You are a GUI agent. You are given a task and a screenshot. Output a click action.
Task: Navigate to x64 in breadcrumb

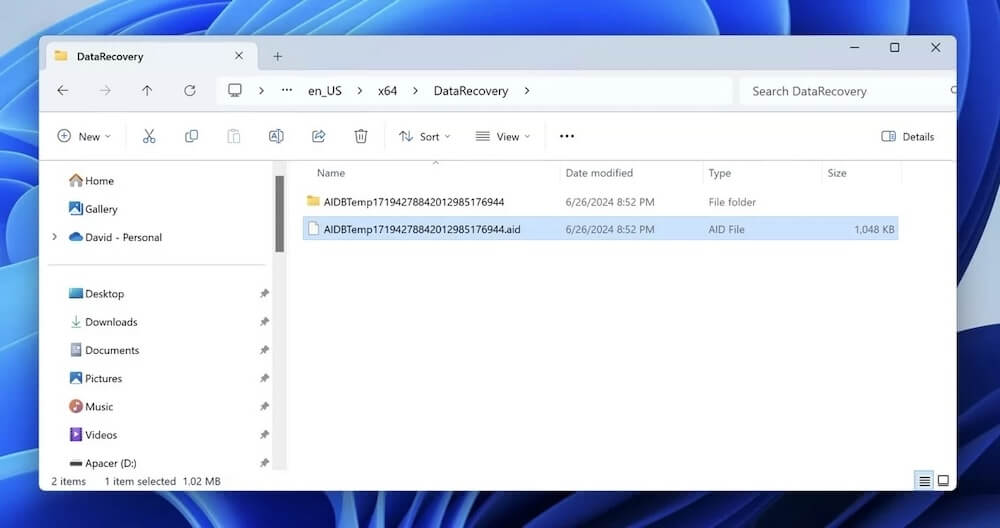point(387,91)
